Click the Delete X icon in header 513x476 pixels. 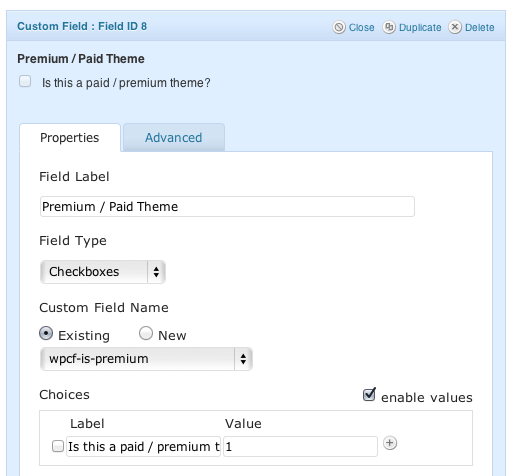coord(455,27)
